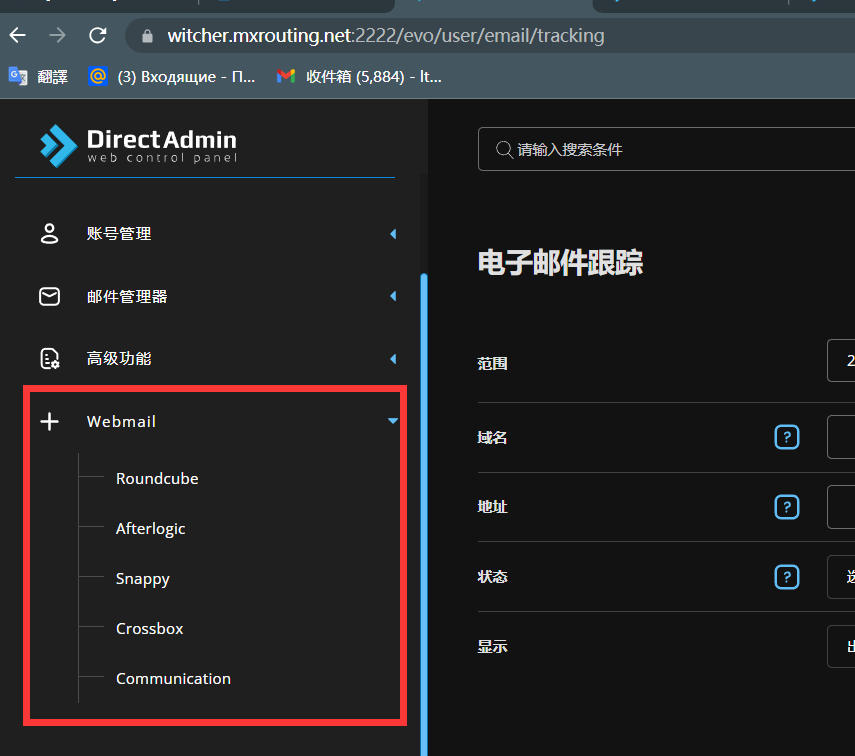Click the account management person icon
This screenshot has height=756, width=855.
click(x=49, y=233)
